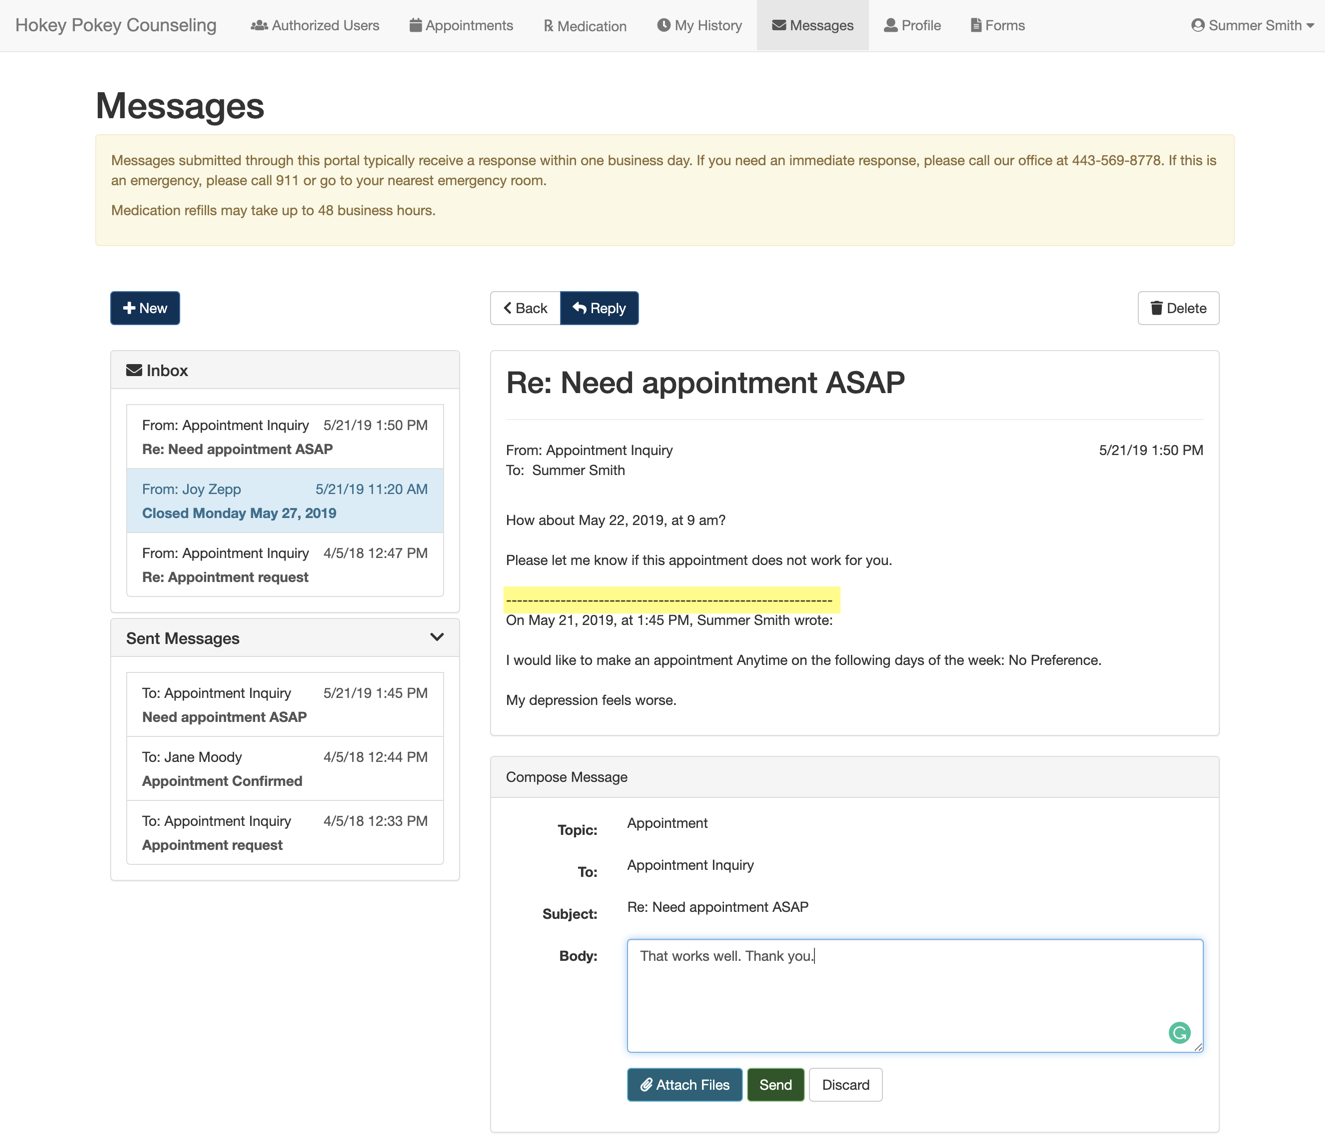Open the Authorized Users page
The image size is (1325, 1137).
pyautogui.click(x=315, y=25)
